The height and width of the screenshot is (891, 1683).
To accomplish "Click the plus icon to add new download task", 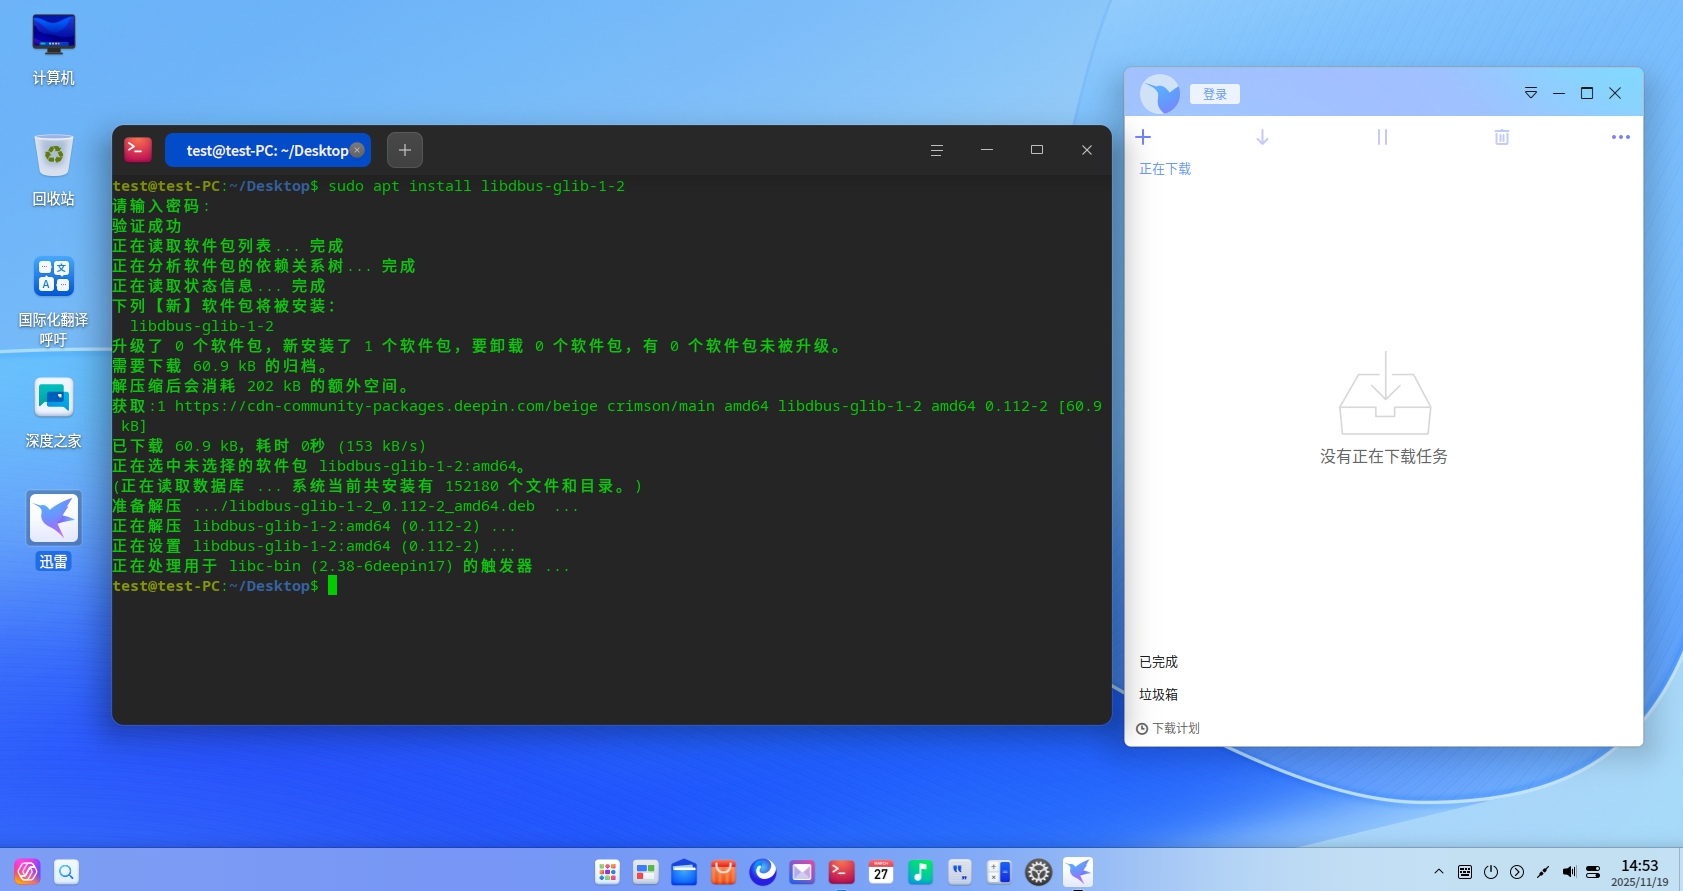I will (x=1143, y=137).
